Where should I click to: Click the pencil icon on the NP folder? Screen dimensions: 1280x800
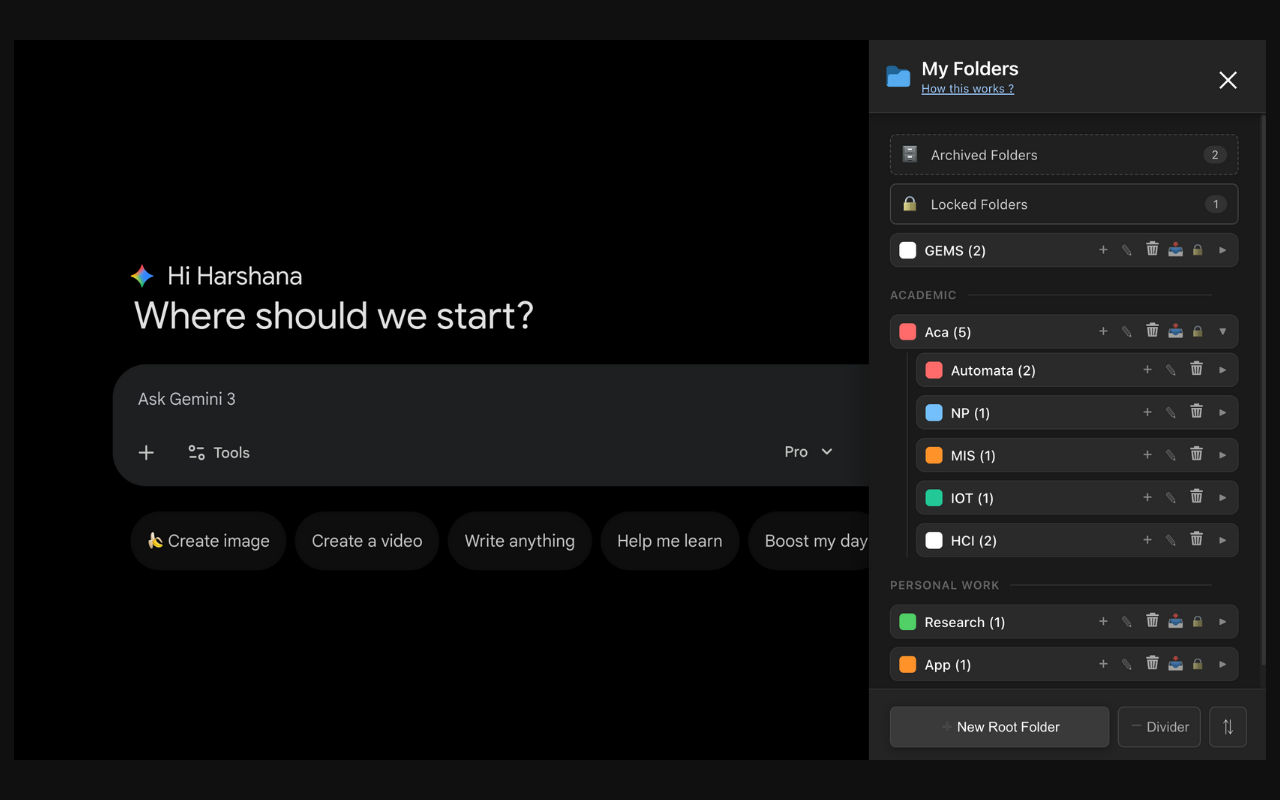click(x=1171, y=412)
